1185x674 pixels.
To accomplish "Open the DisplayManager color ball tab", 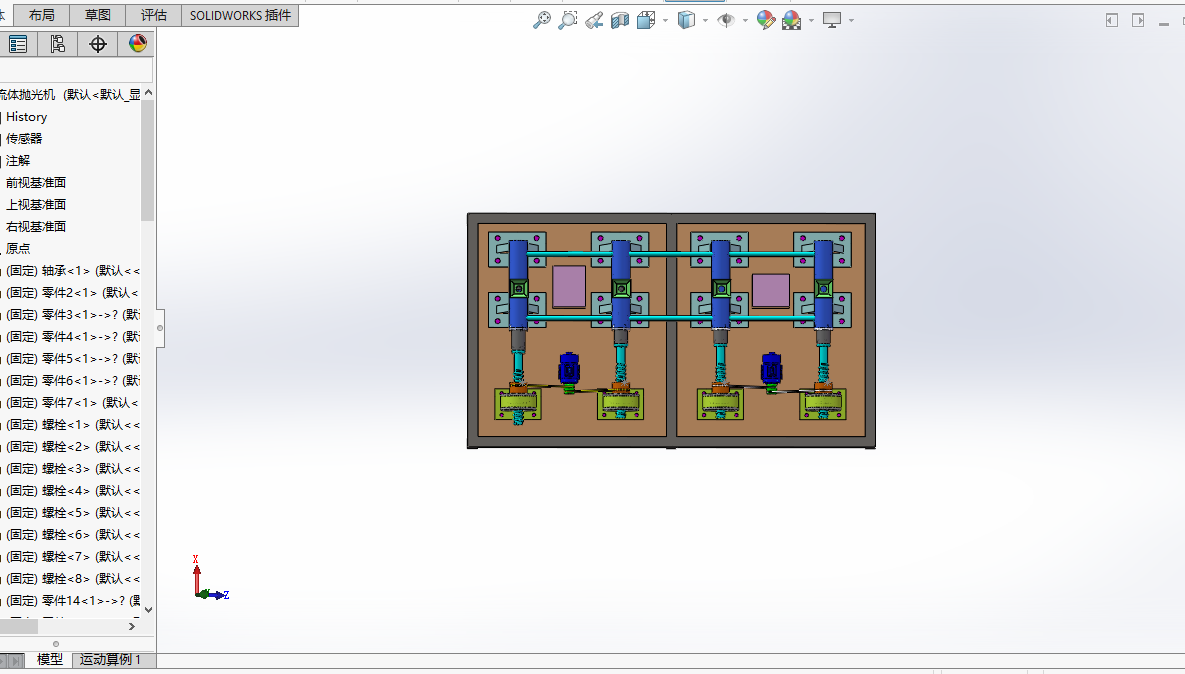I will coord(138,44).
